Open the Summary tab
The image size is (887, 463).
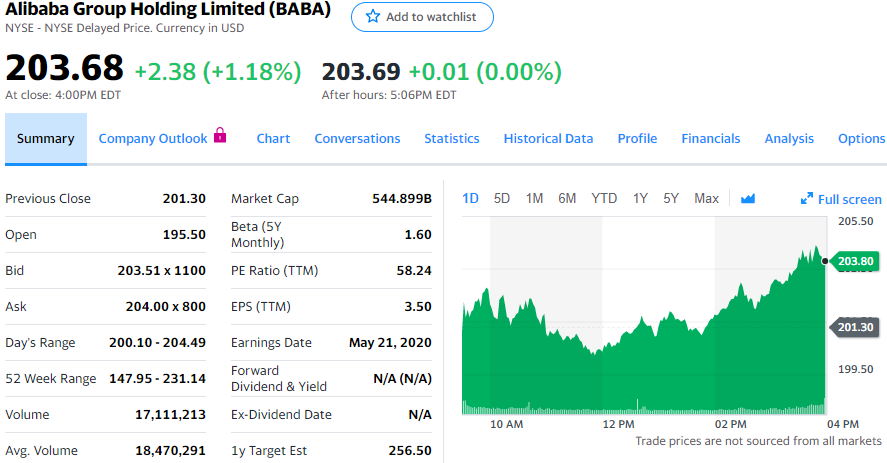click(46, 139)
